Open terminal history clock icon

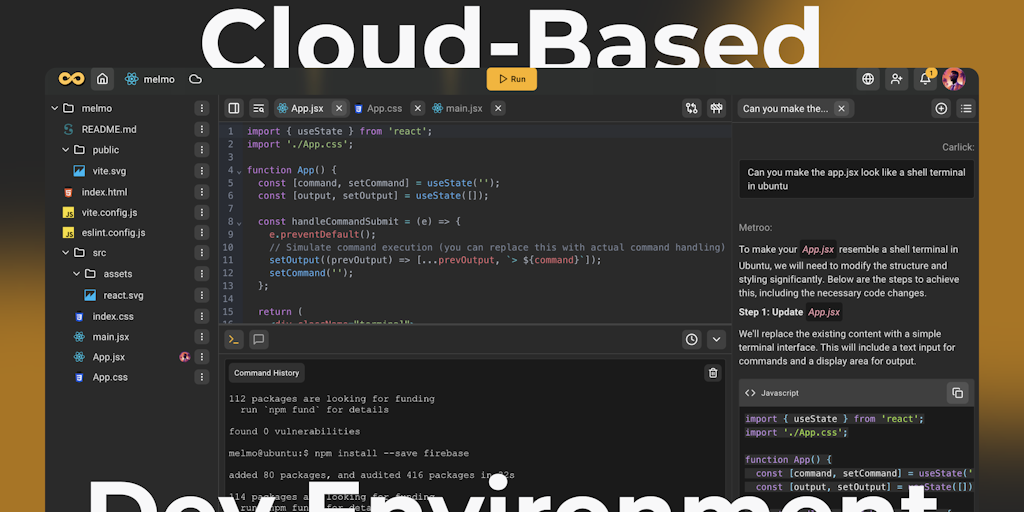pyautogui.click(x=692, y=339)
